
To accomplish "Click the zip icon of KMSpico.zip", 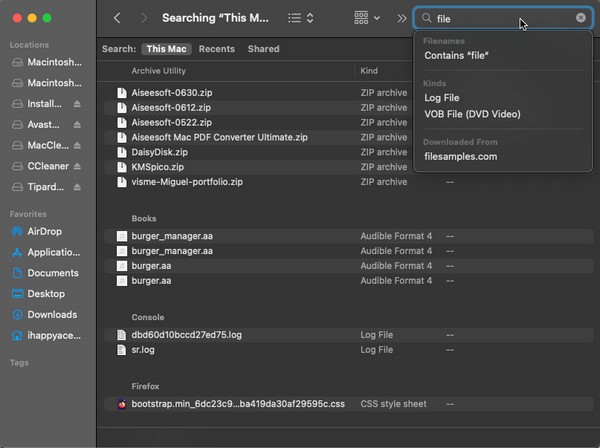I will pos(122,167).
